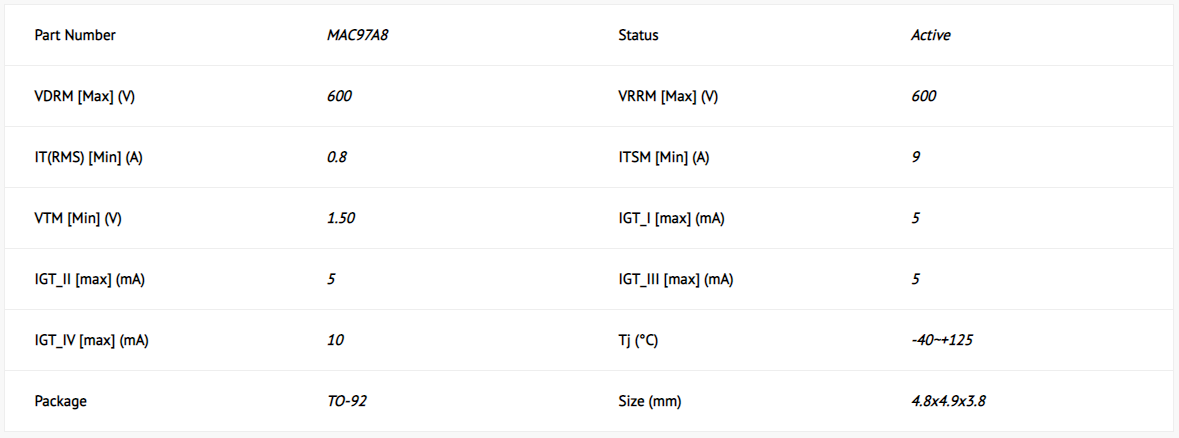Select the 1.50 VTM value
This screenshot has width=1179, height=438.
coord(341,219)
